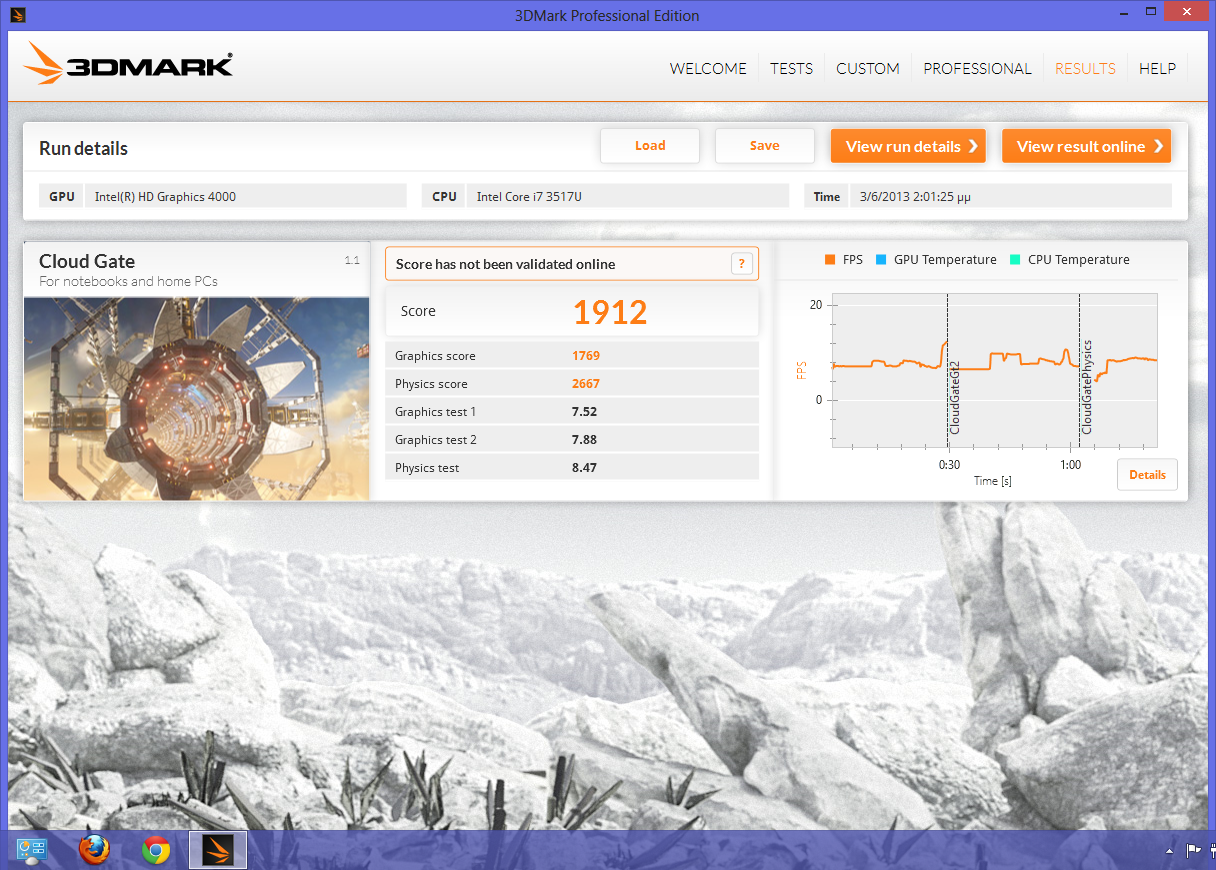1216x870 pixels.
Task: Click the Action Center flag icon
Action: pos(1193,851)
